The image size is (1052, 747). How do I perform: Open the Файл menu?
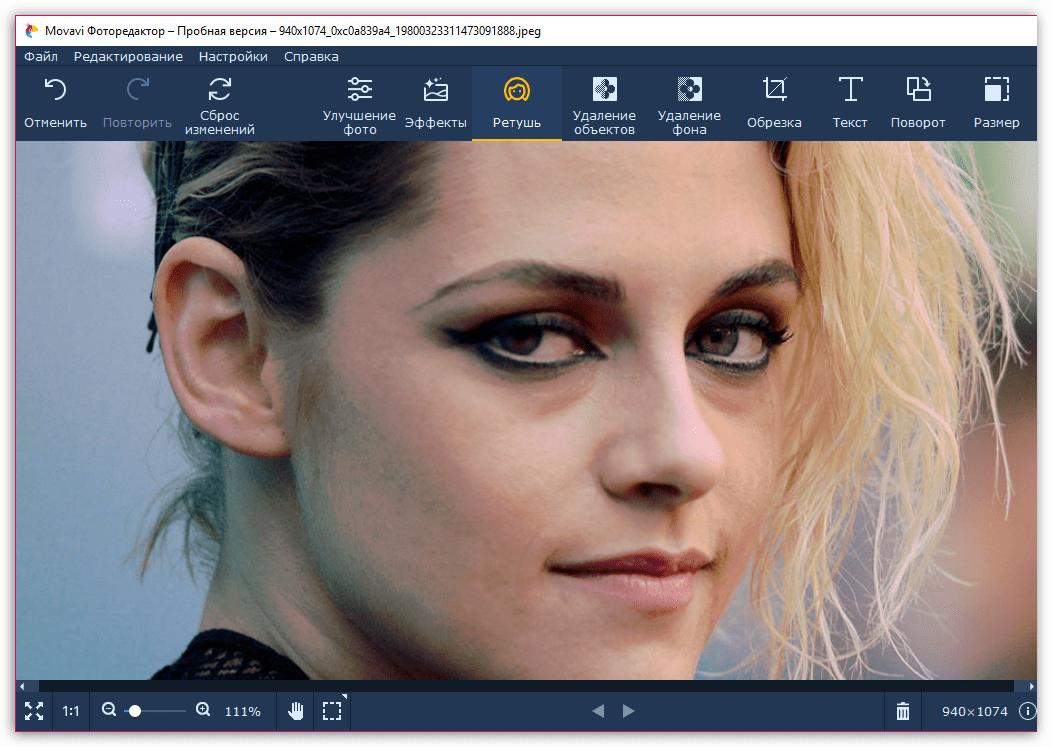41,57
